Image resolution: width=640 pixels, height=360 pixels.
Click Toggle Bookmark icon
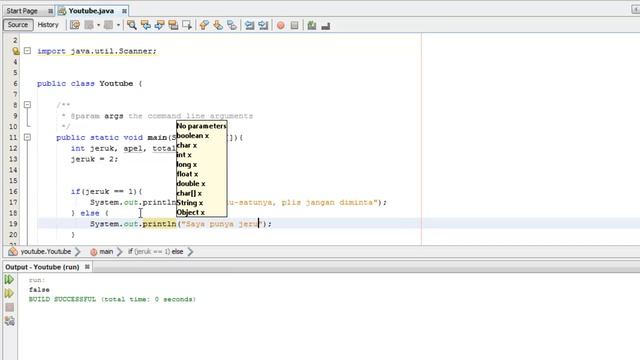click(232, 25)
